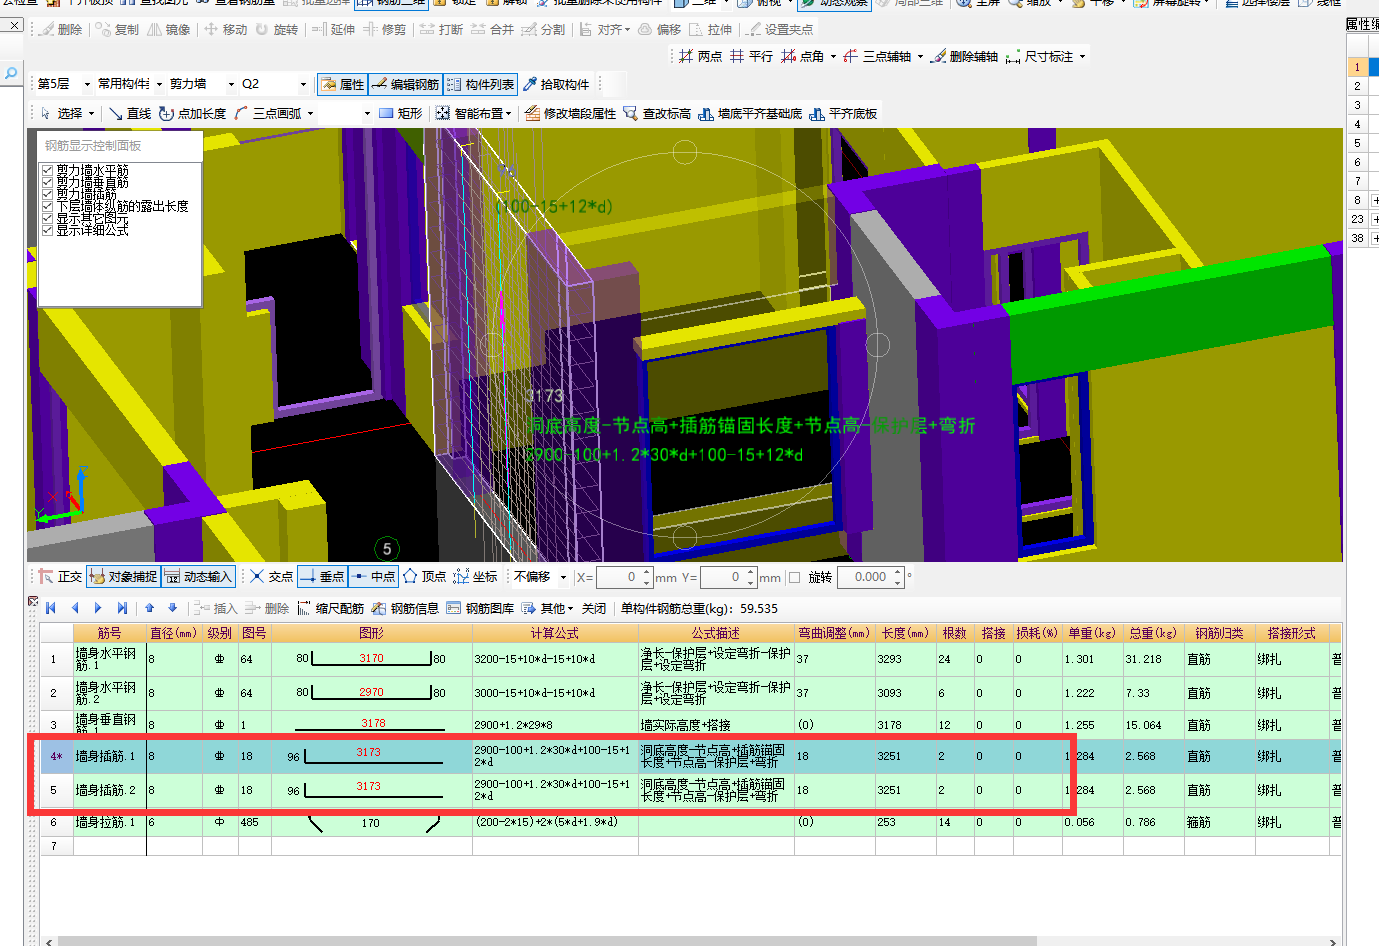
Task: Go to last rebar record
Action: [x=122, y=608]
